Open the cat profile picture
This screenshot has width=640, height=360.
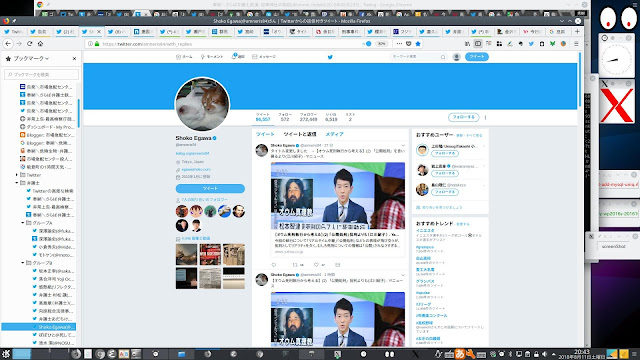pos(202,104)
